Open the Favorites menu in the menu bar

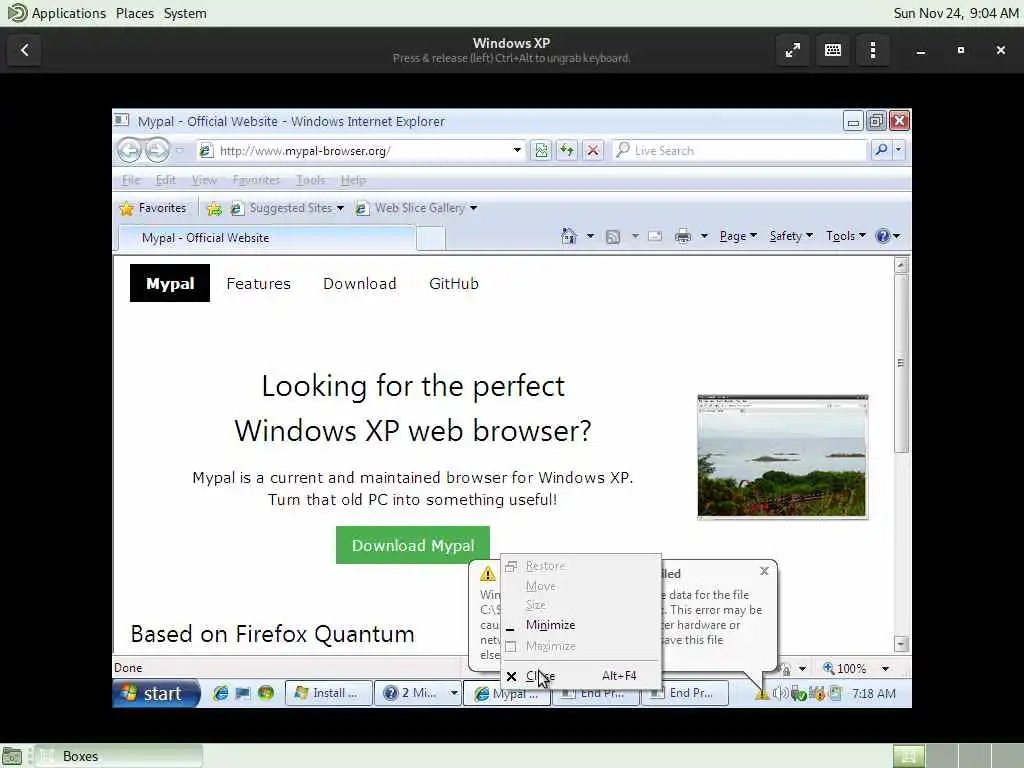click(256, 180)
